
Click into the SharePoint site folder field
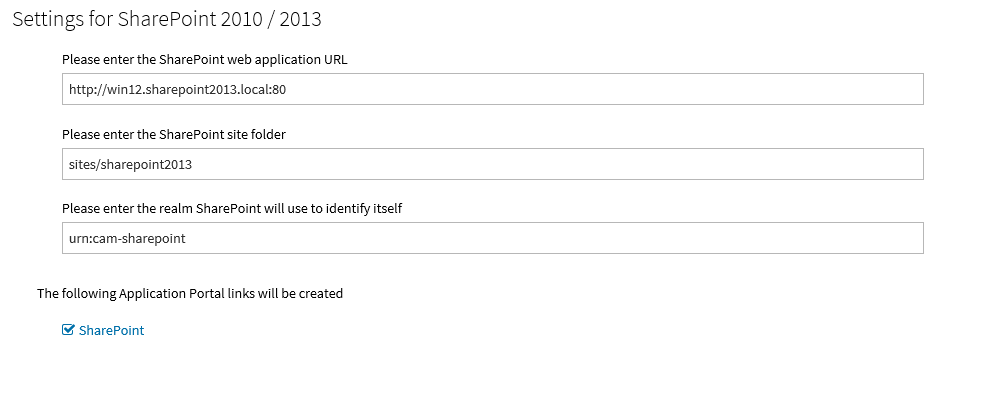[x=492, y=164]
